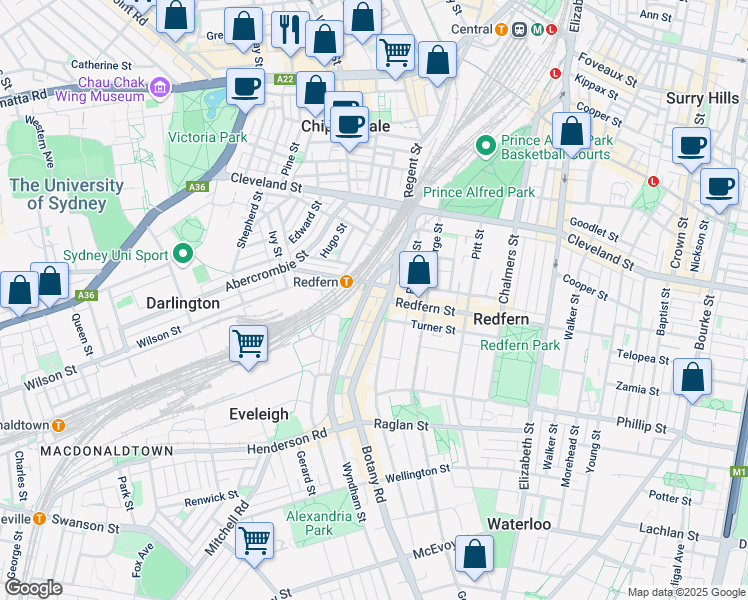Click the shopping bag marker near Zamia St

(x=693, y=380)
